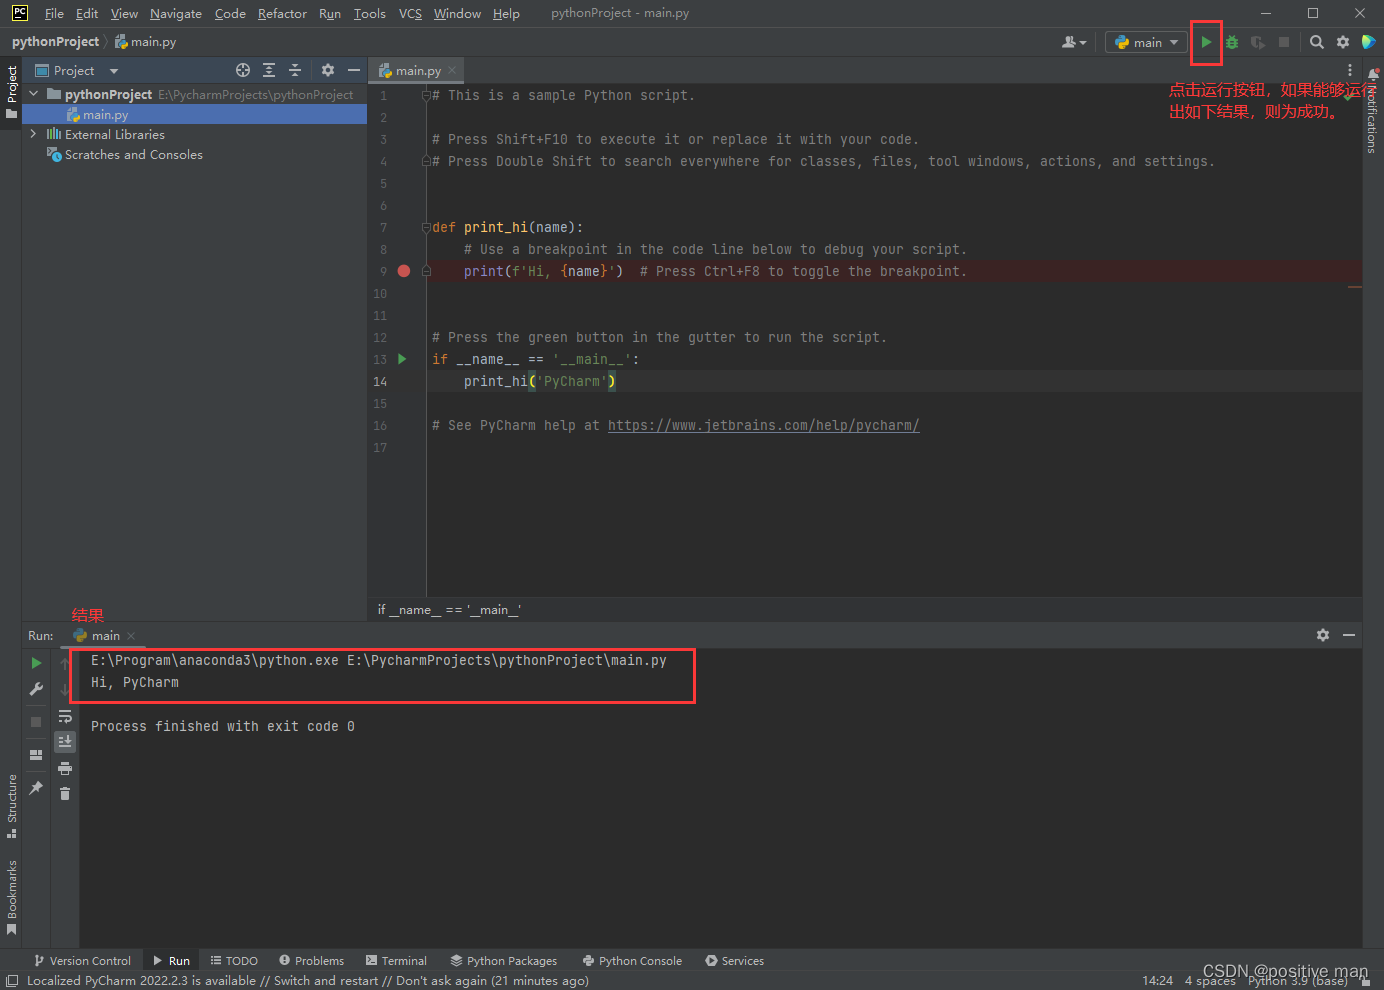Print the console output icon
Screen dimensions: 1384x990
65,768
